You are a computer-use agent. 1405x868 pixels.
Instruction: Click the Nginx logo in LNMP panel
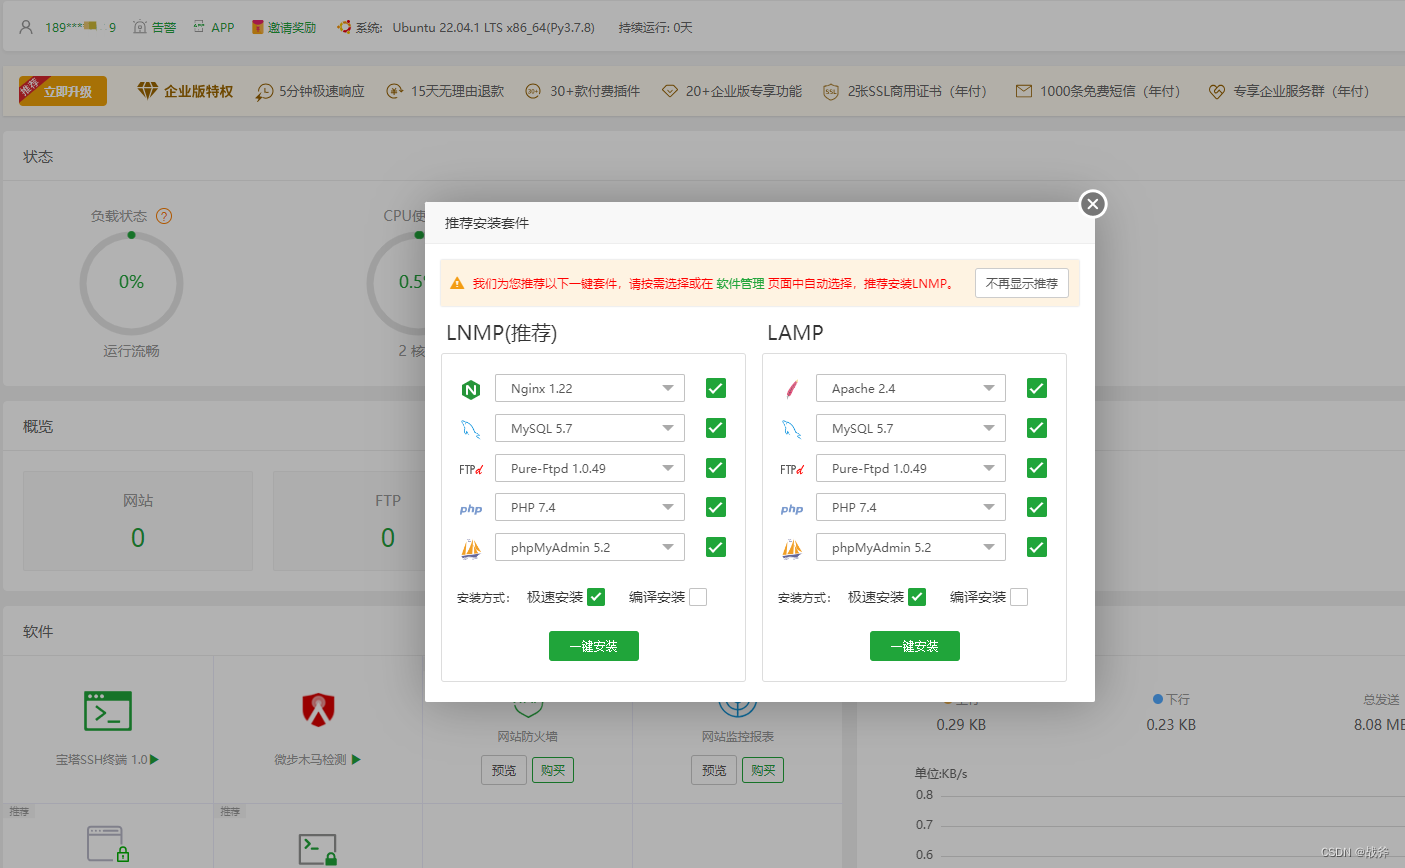[x=471, y=389]
